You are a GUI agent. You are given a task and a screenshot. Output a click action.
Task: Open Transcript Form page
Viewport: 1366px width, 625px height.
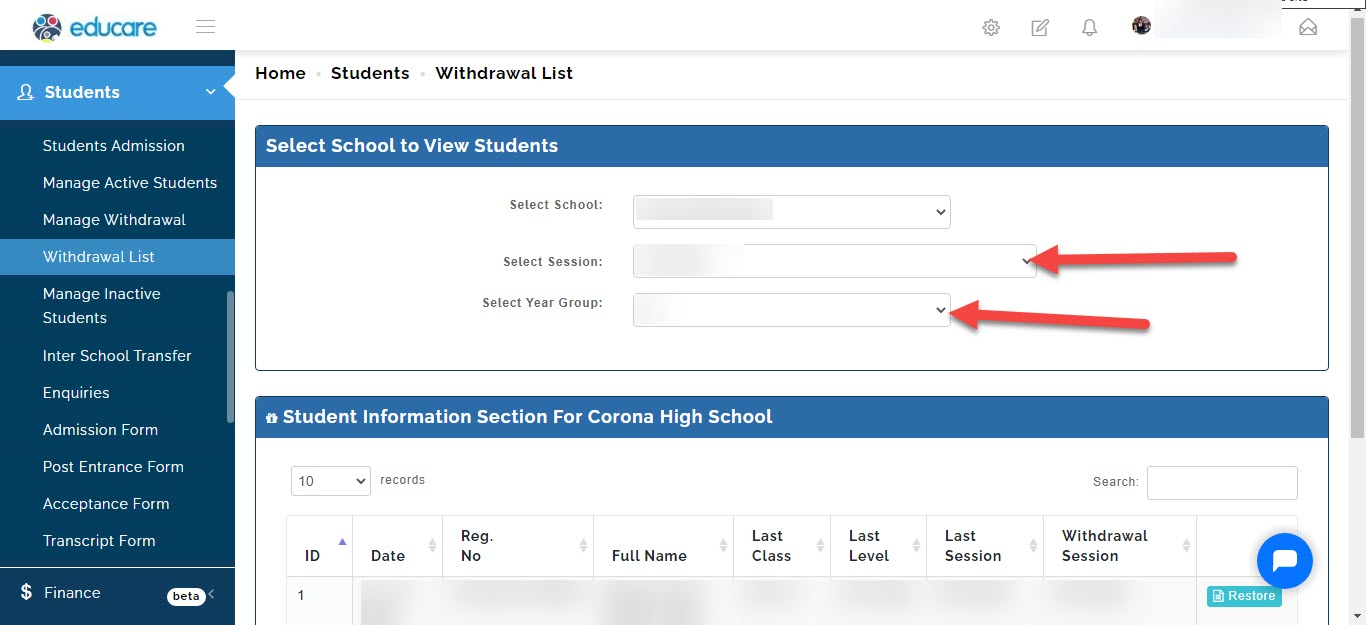click(99, 541)
